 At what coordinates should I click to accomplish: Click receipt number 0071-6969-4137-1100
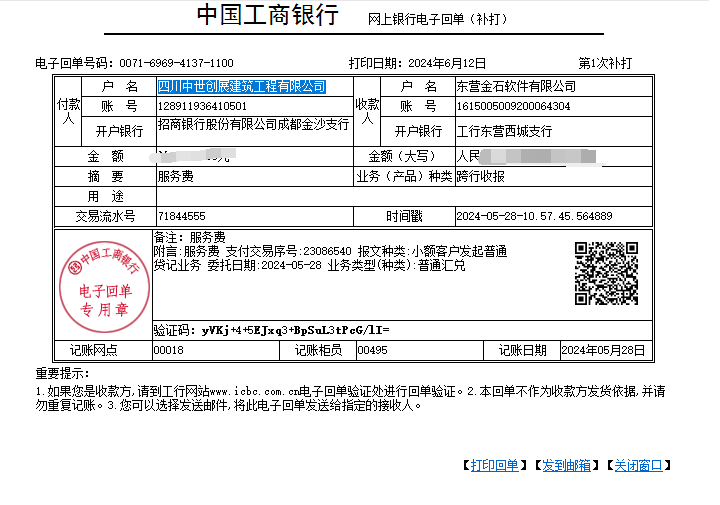pos(176,63)
